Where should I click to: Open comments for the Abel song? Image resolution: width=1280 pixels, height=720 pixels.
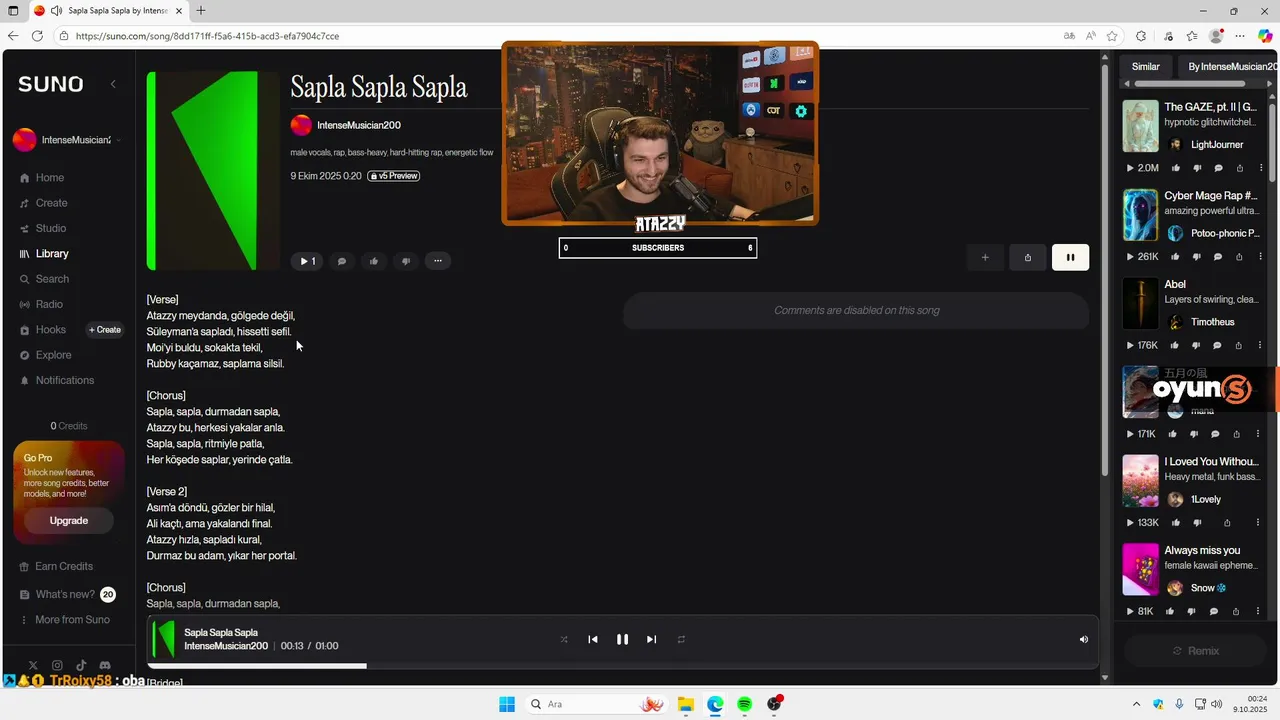tap(1217, 345)
